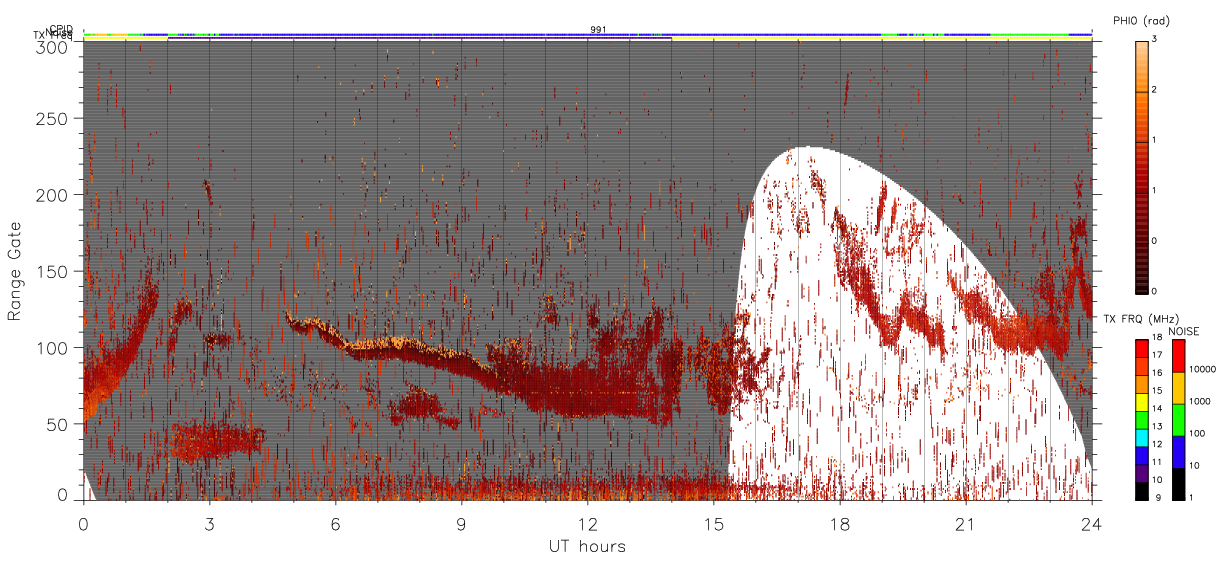Click the darkest bottom section of PHI0 colorbar

coord(1142,268)
